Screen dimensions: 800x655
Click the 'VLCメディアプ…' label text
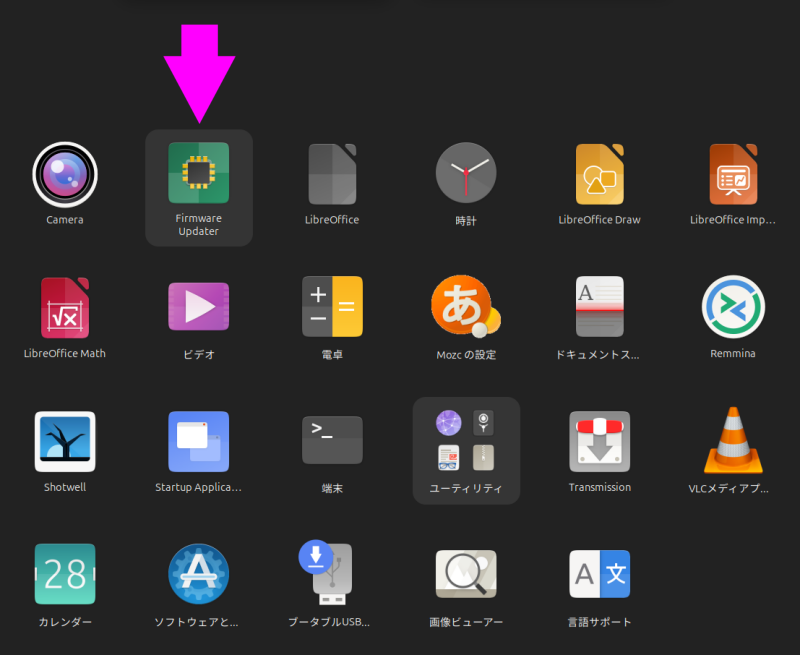pyautogui.click(x=729, y=488)
